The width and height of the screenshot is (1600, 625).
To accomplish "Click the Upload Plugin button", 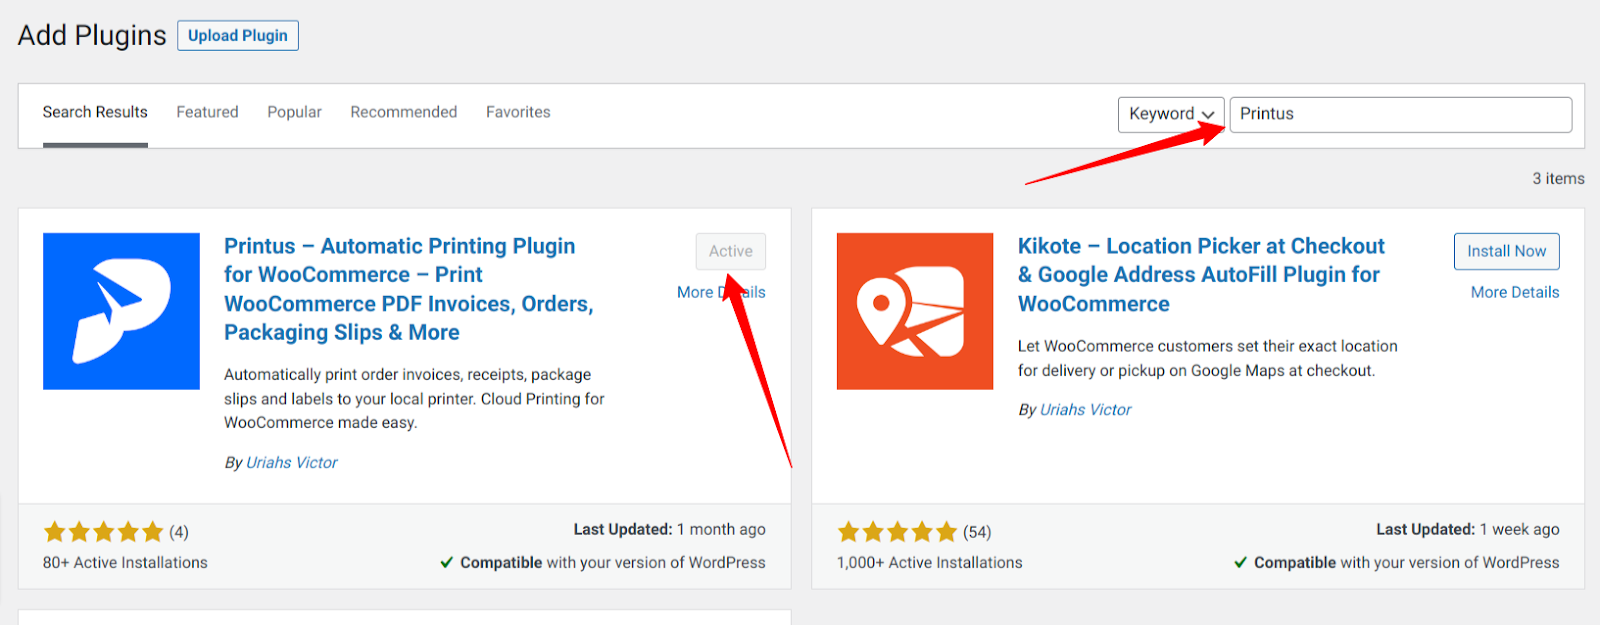I will tap(238, 36).
